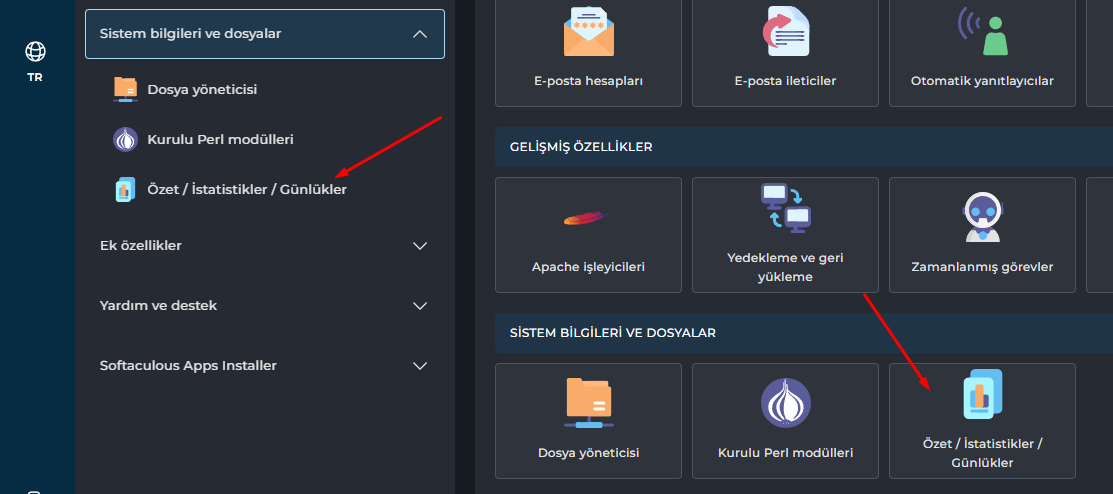Open Özet / İstatistikler / Günlükler sidebar link
Image resolution: width=1113 pixels, height=494 pixels.
pyautogui.click(x=247, y=190)
